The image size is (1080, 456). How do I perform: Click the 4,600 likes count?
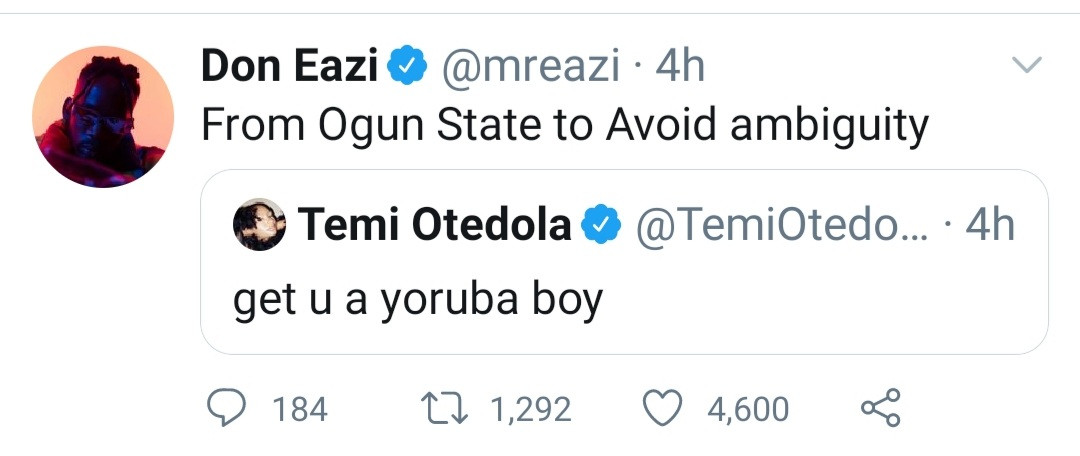[748, 409]
